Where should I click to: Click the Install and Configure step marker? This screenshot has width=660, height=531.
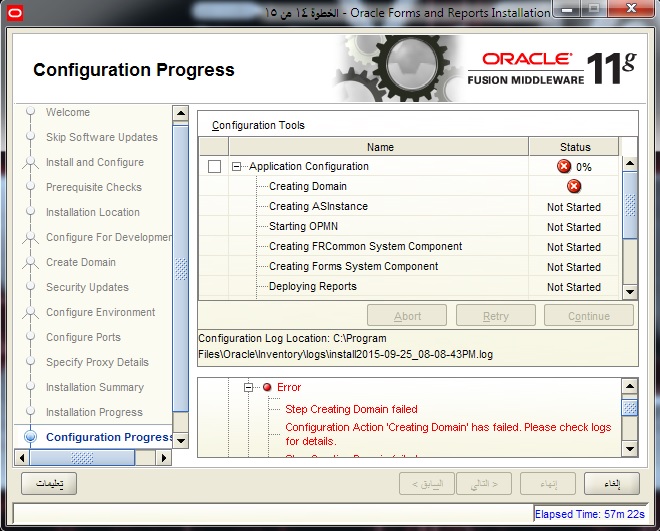coord(30,162)
